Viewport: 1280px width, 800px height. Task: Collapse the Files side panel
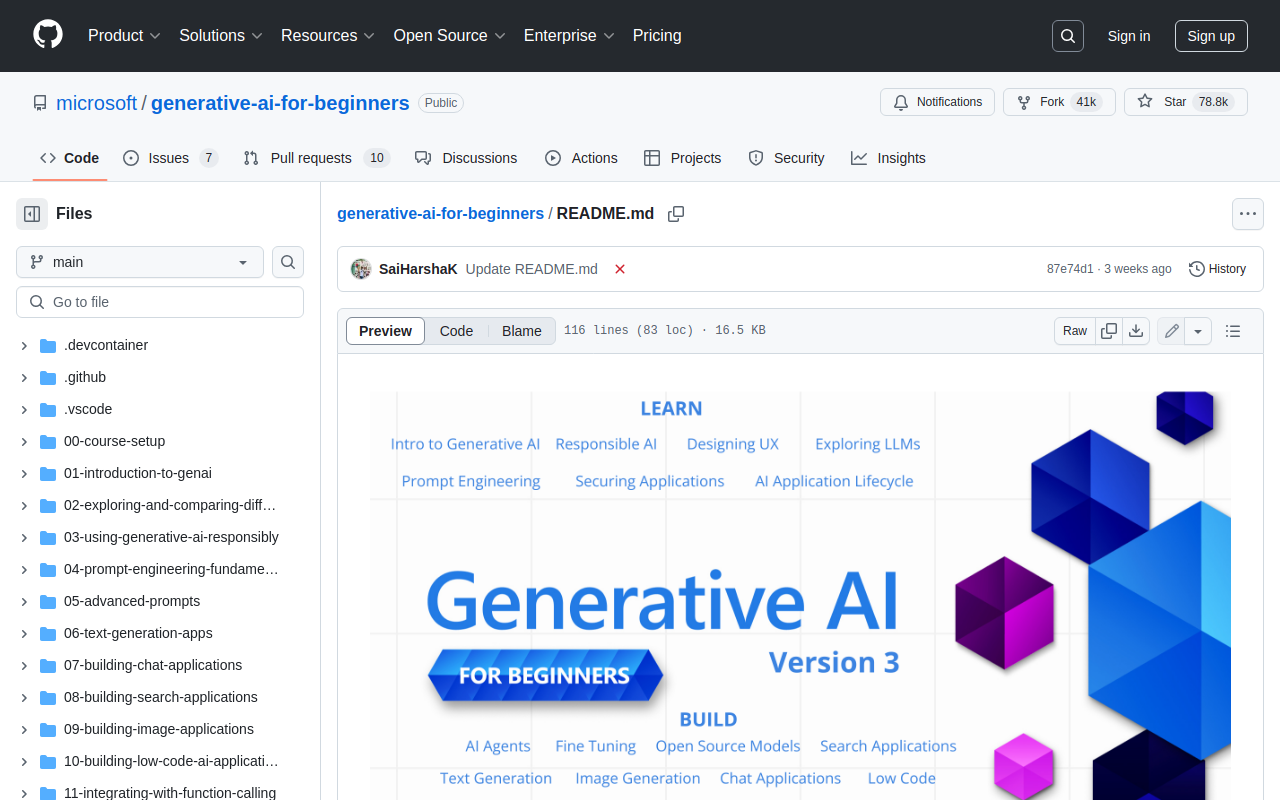(32, 214)
